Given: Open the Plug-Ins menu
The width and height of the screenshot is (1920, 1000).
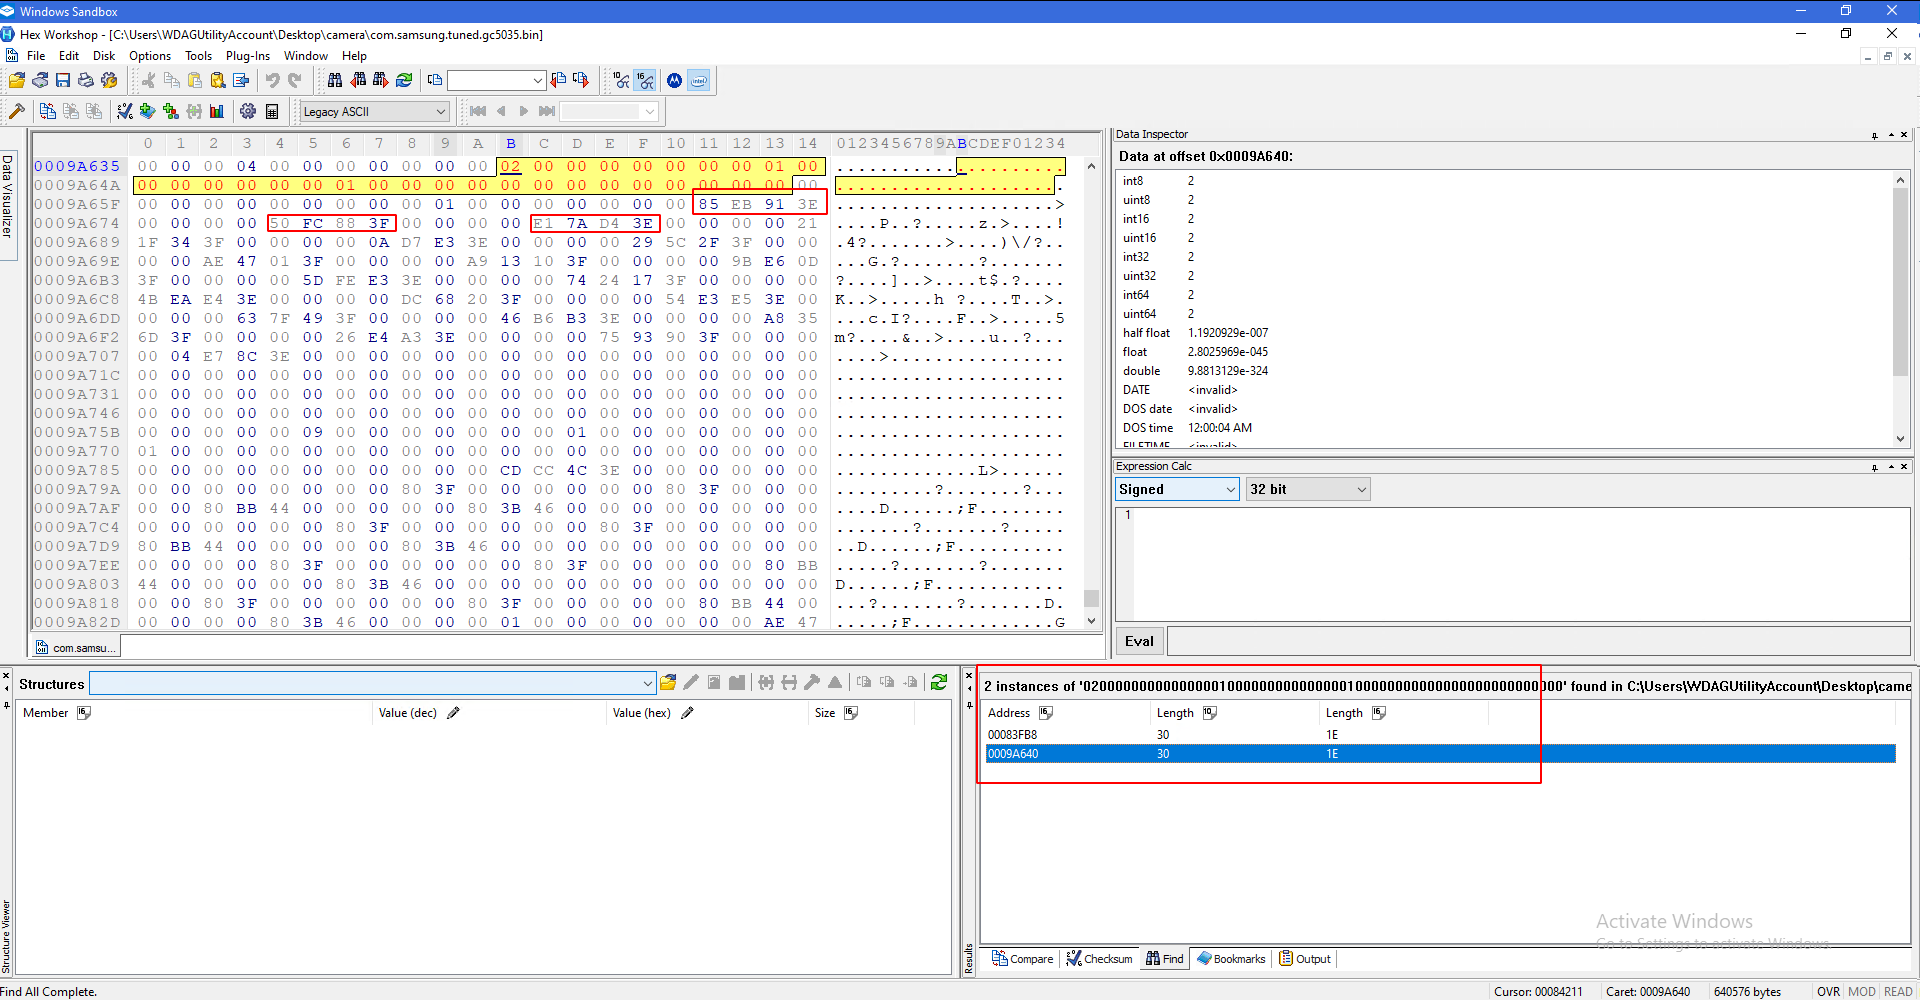Looking at the screenshot, I should 248,56.
